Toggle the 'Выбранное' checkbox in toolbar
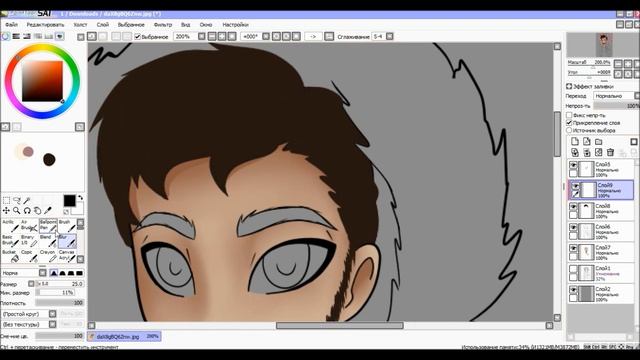The height and width of the screenshot is (360, 640). pyautogui.click(x=138, y=37)
